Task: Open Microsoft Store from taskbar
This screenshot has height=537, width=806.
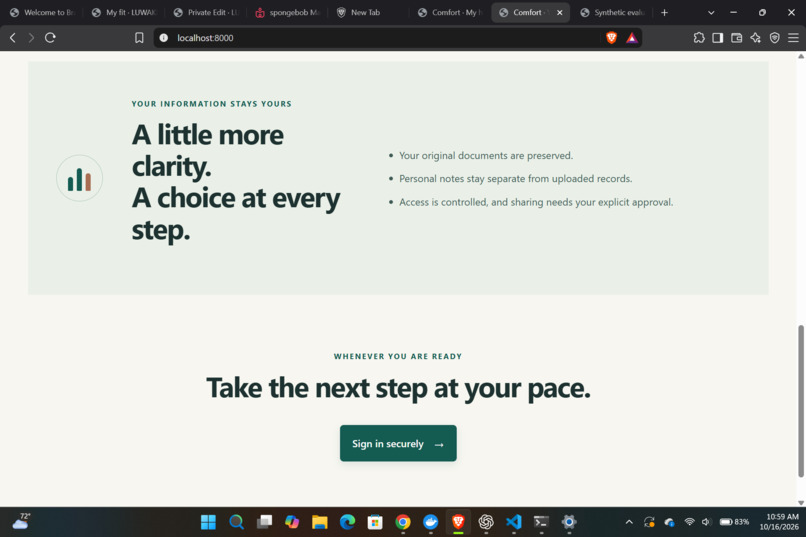Action: coord(375,522)
